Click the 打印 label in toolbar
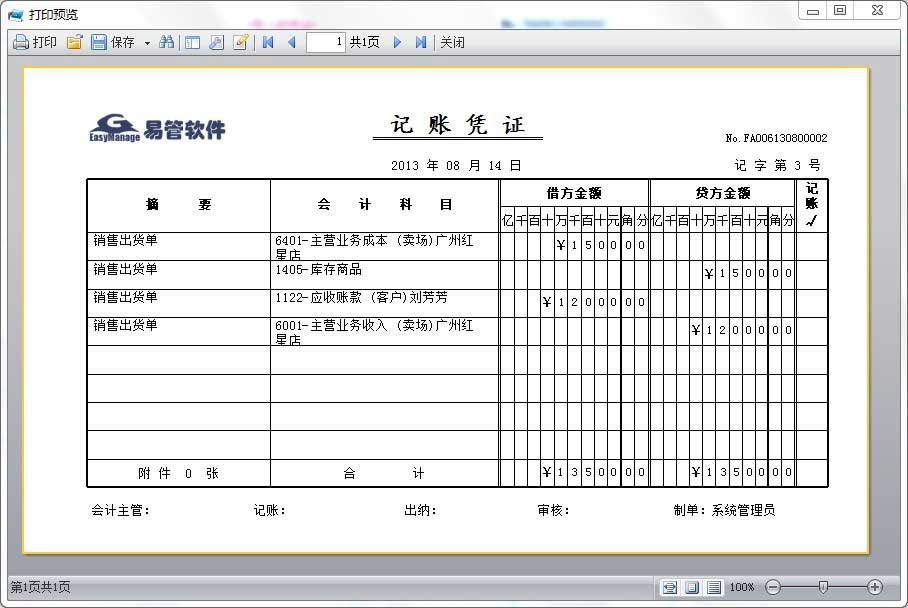Viewport: 908px width, 608px height. 45,42
